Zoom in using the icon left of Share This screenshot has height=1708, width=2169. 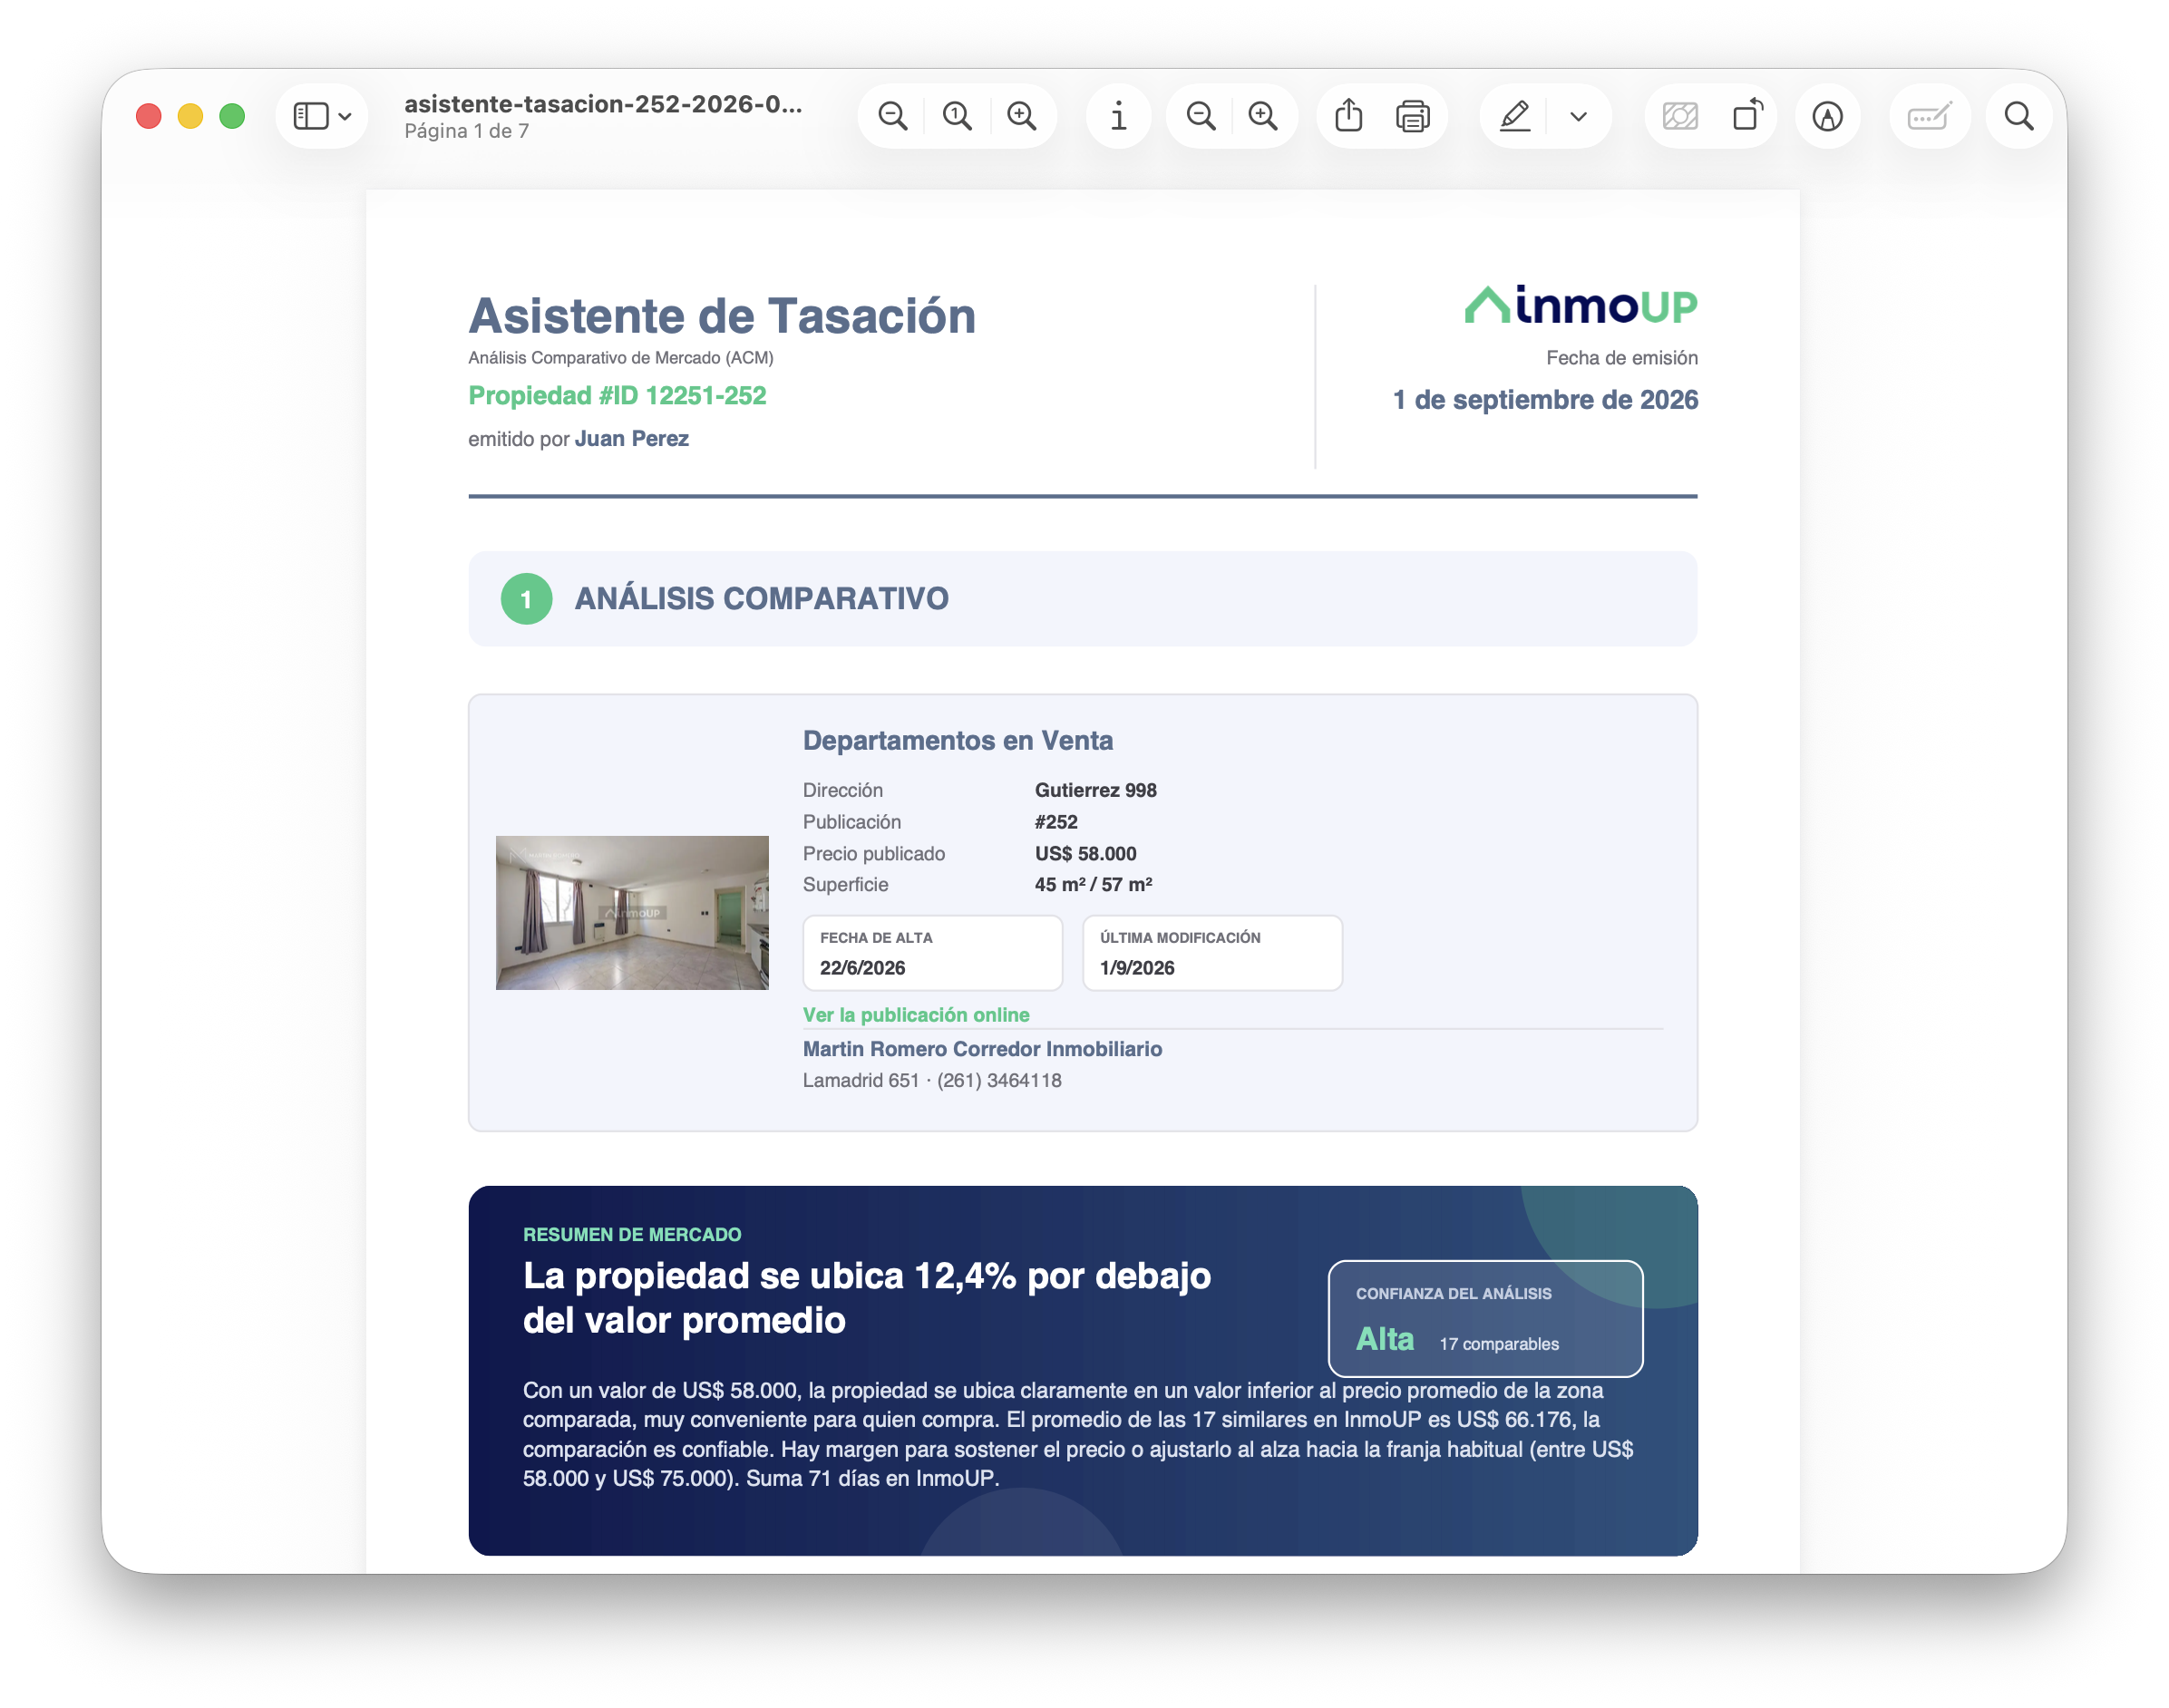click(1263, 116)
